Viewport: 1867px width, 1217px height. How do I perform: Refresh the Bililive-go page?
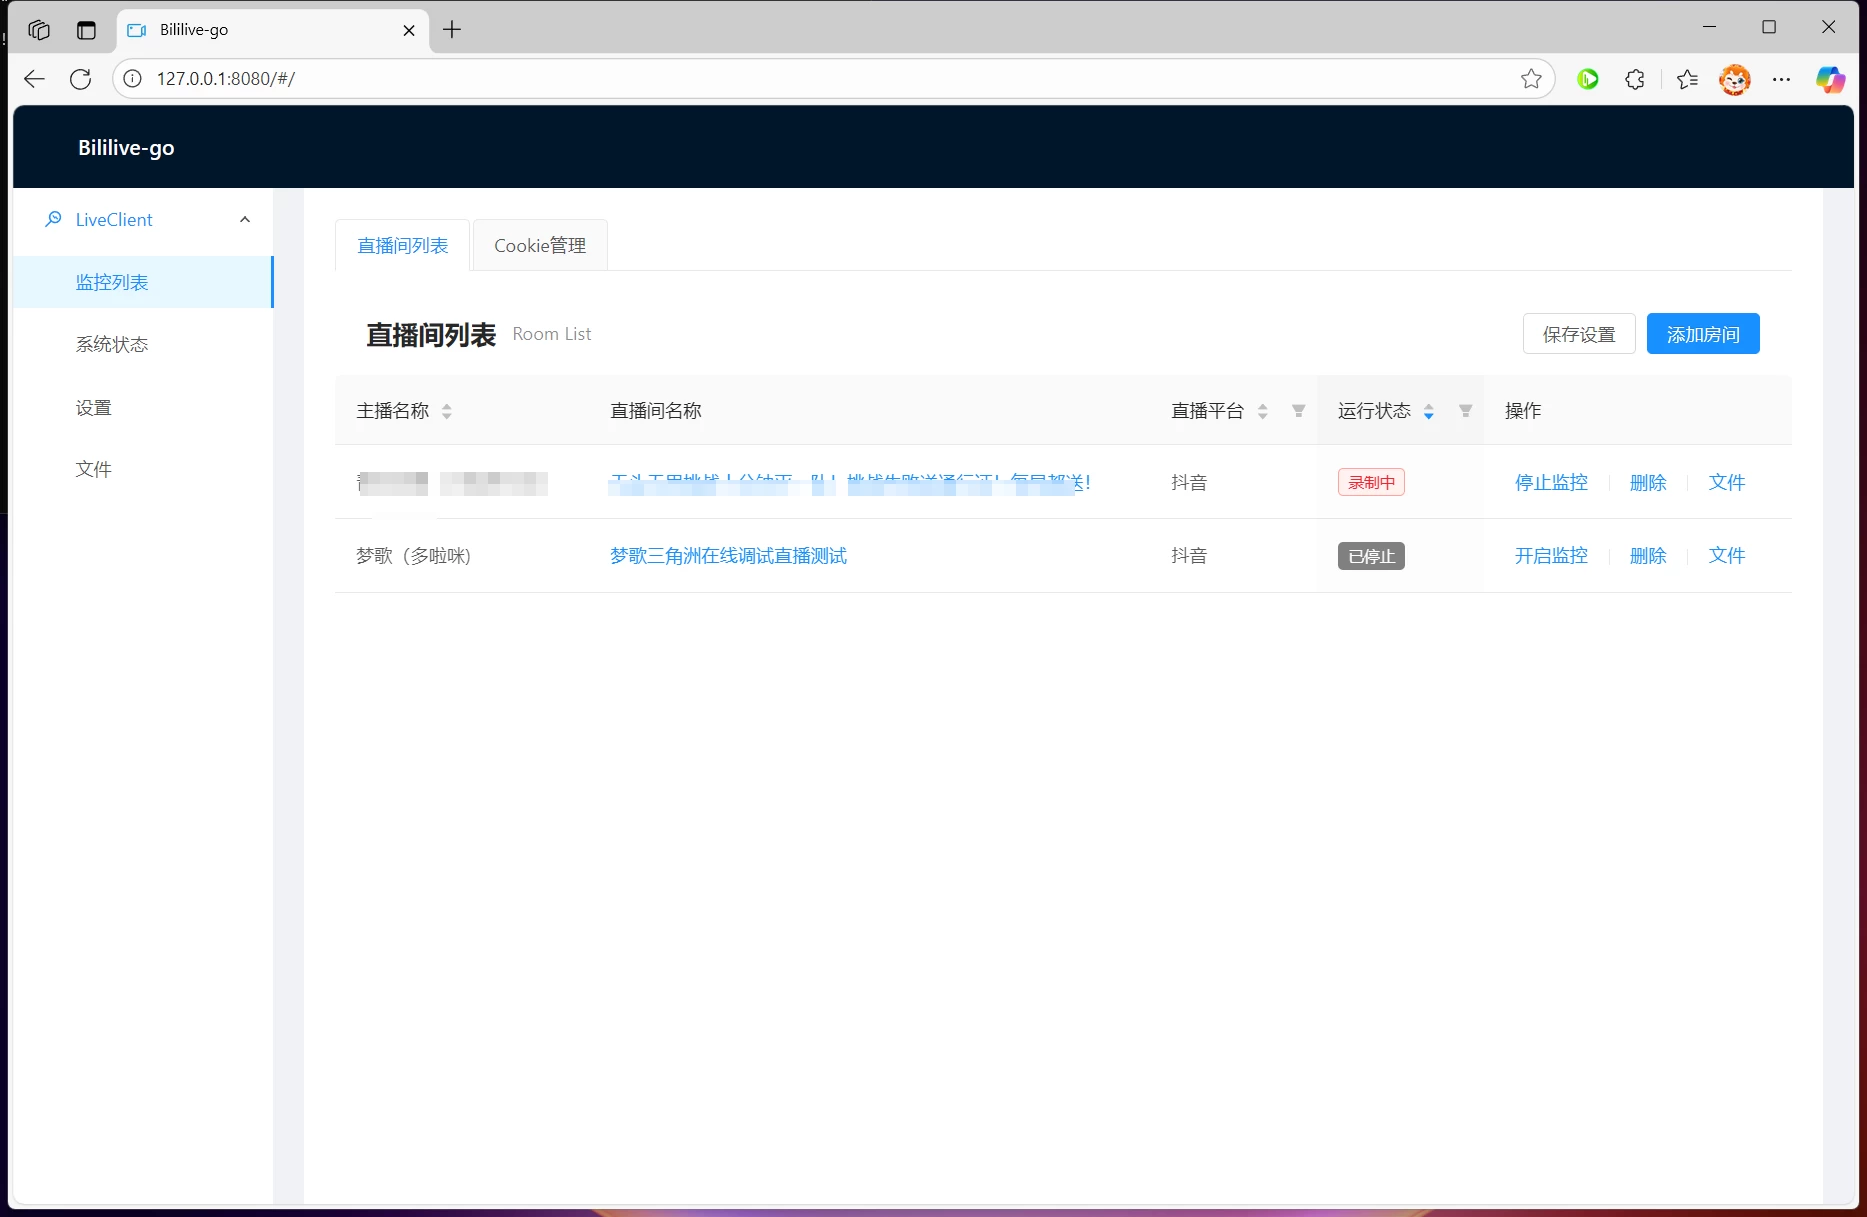[80, 79]
